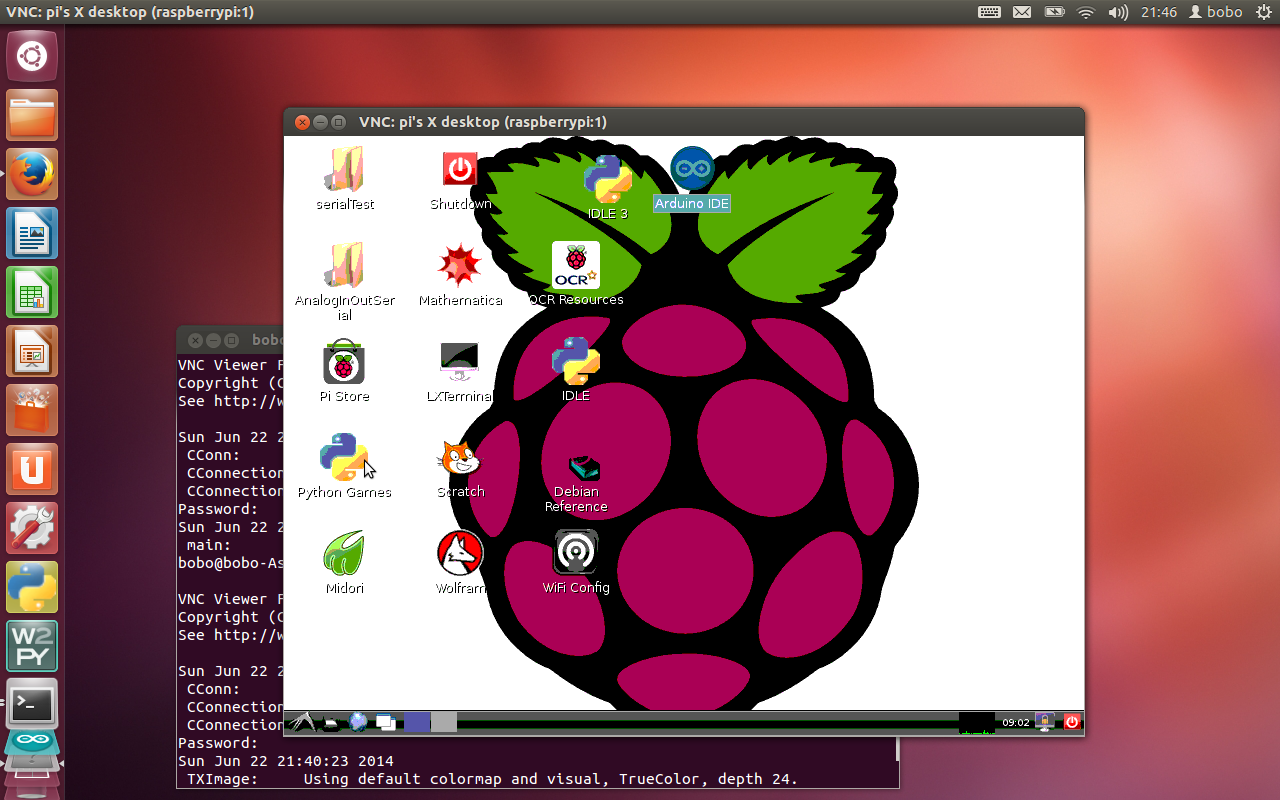
Task: Open Ubuntu Software Center in the launcher
Action: tap(32, 410)
